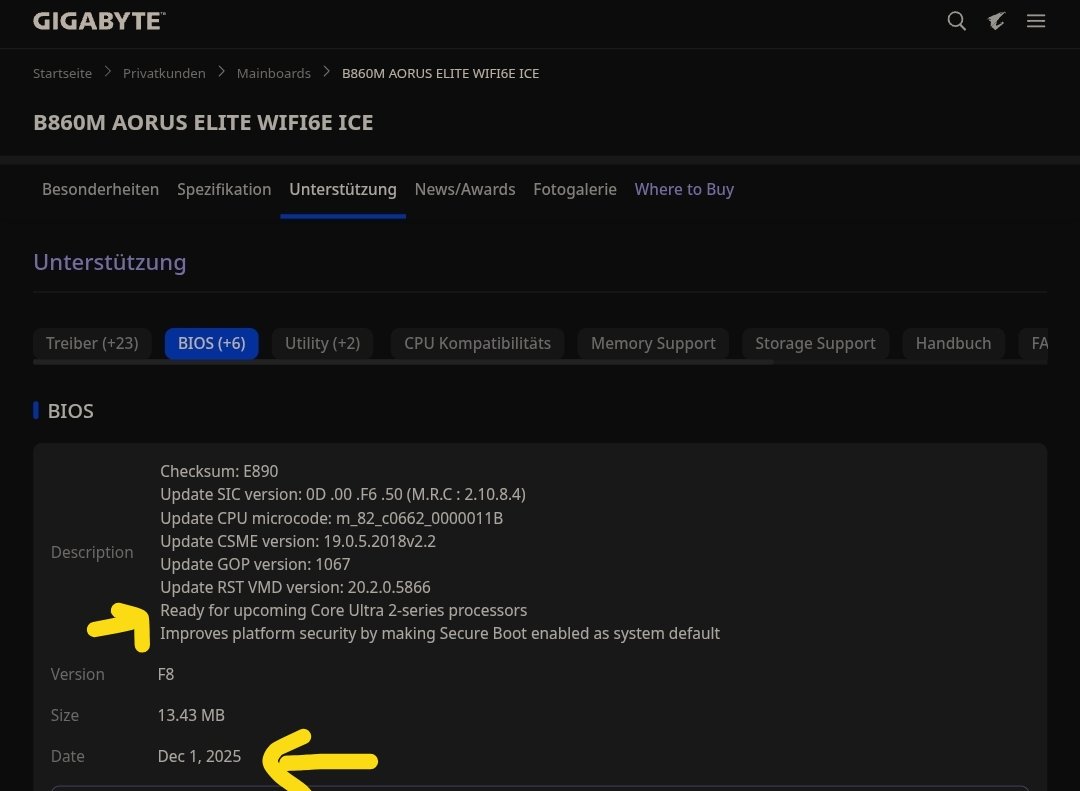1080x791 pixels.
Task: Open the Fotogalerie tab
Action: point(574,189)
